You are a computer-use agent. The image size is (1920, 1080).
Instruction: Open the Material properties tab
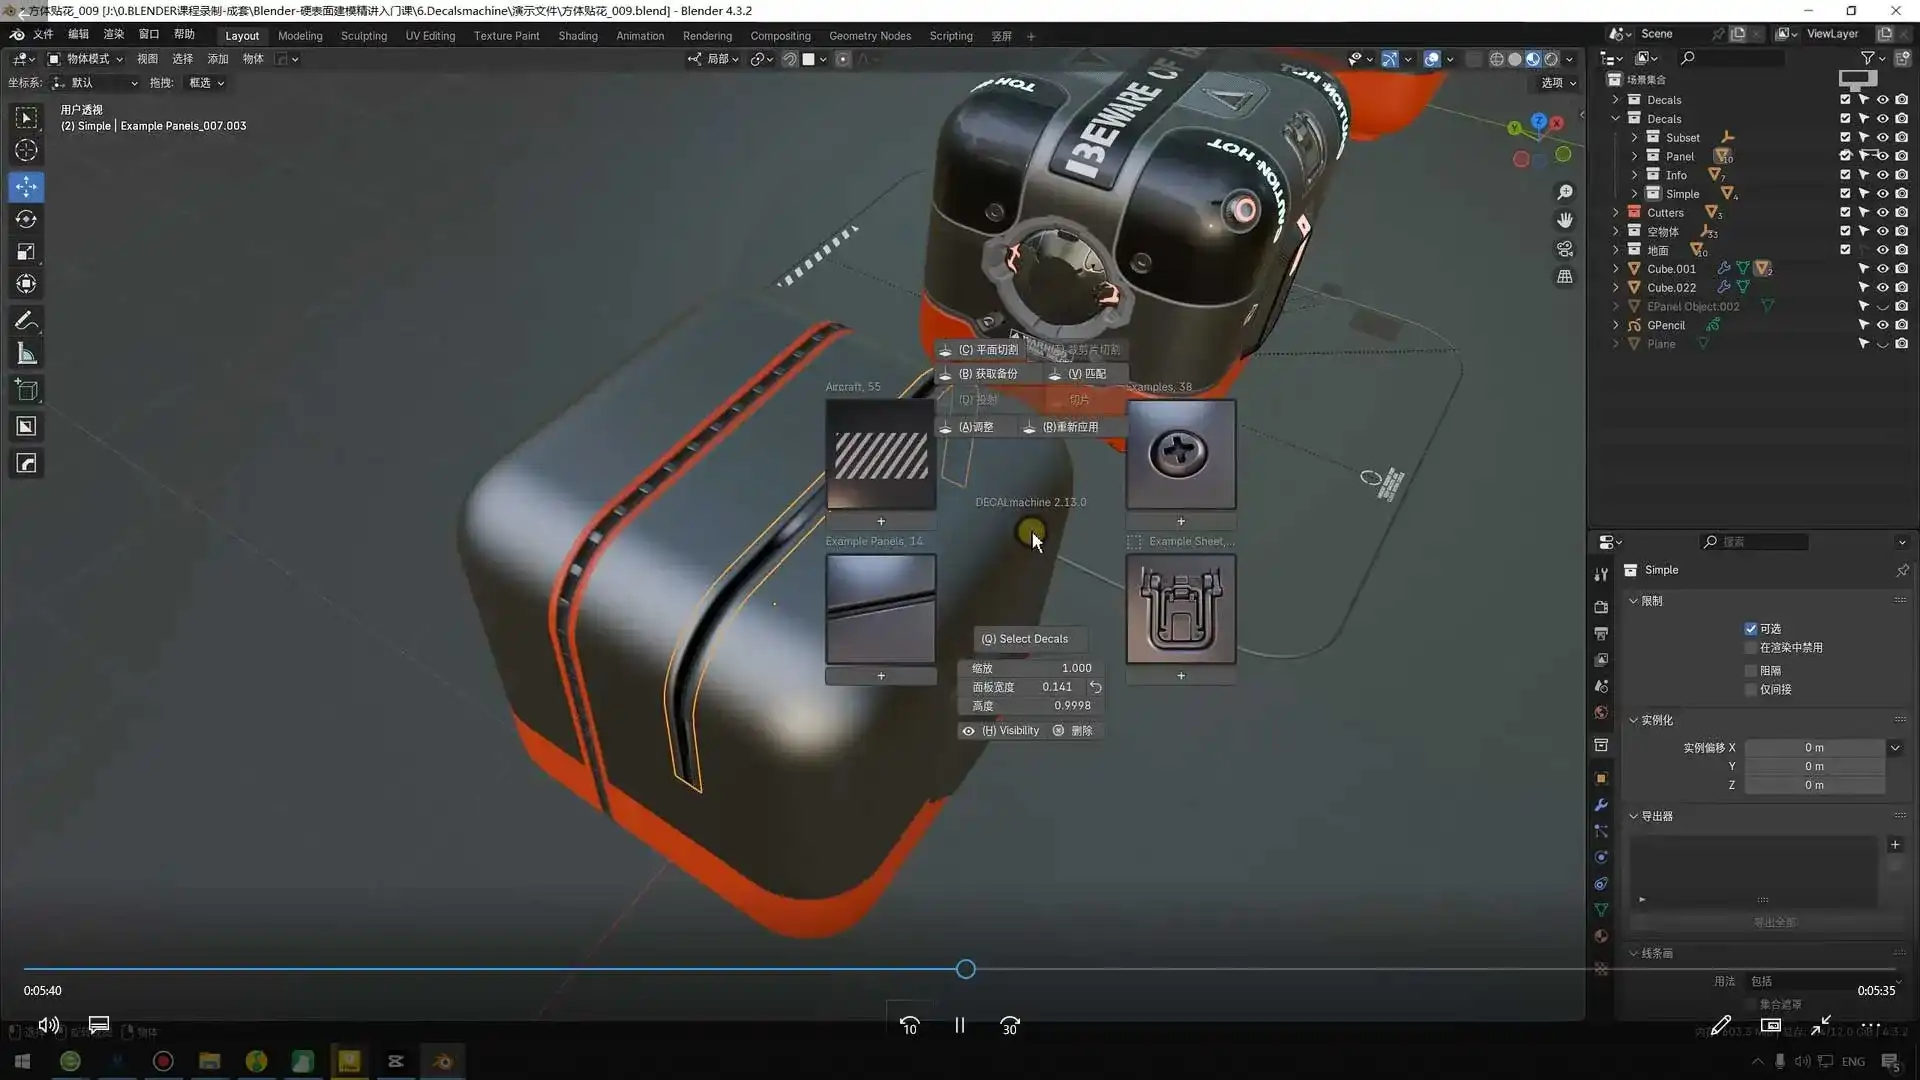1601,936
